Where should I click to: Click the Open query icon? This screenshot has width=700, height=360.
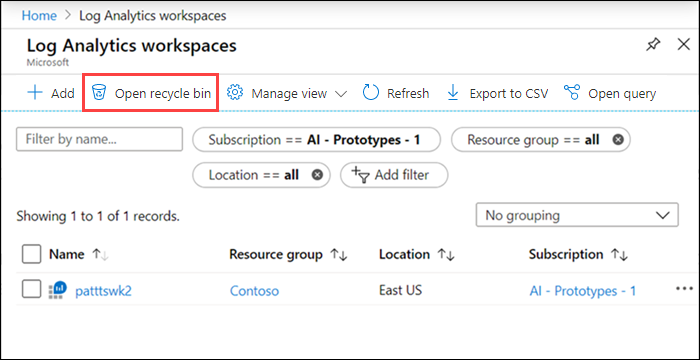point(571,93)
